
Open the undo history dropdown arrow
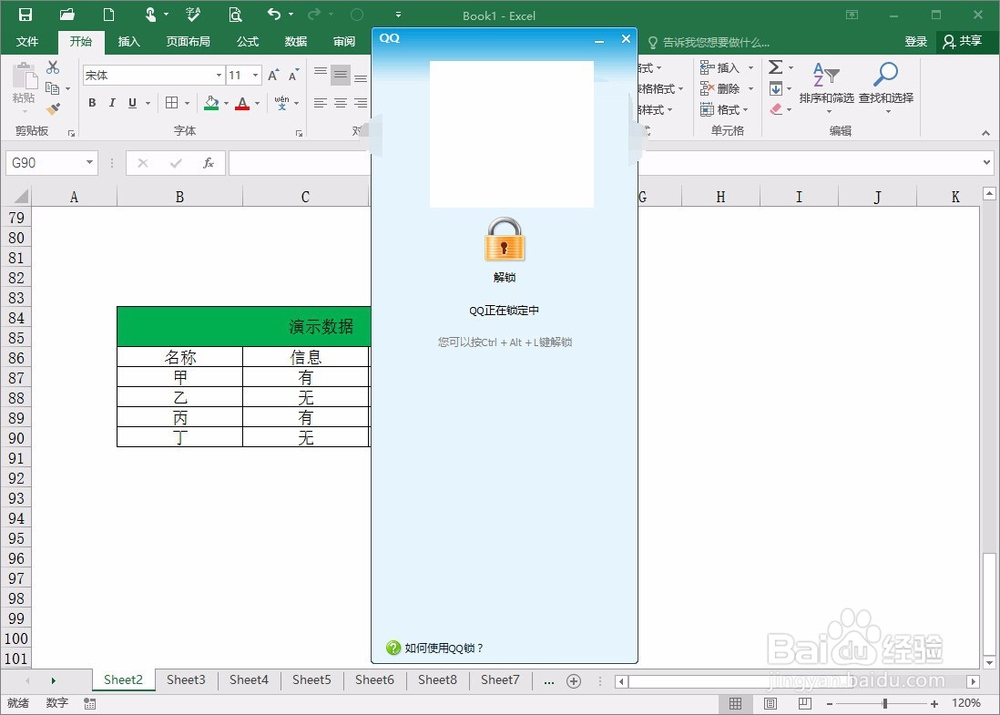291,14
